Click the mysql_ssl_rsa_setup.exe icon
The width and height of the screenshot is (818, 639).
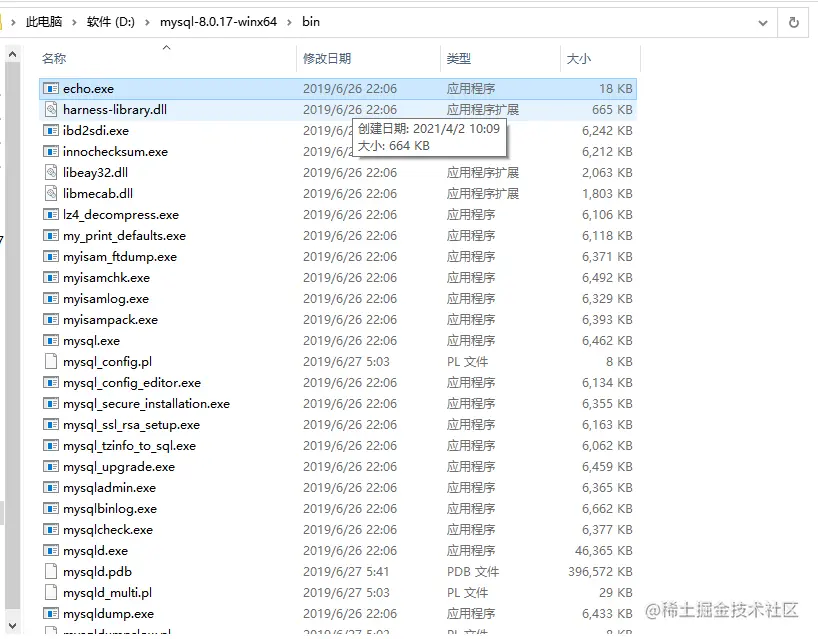coord(51,425)
